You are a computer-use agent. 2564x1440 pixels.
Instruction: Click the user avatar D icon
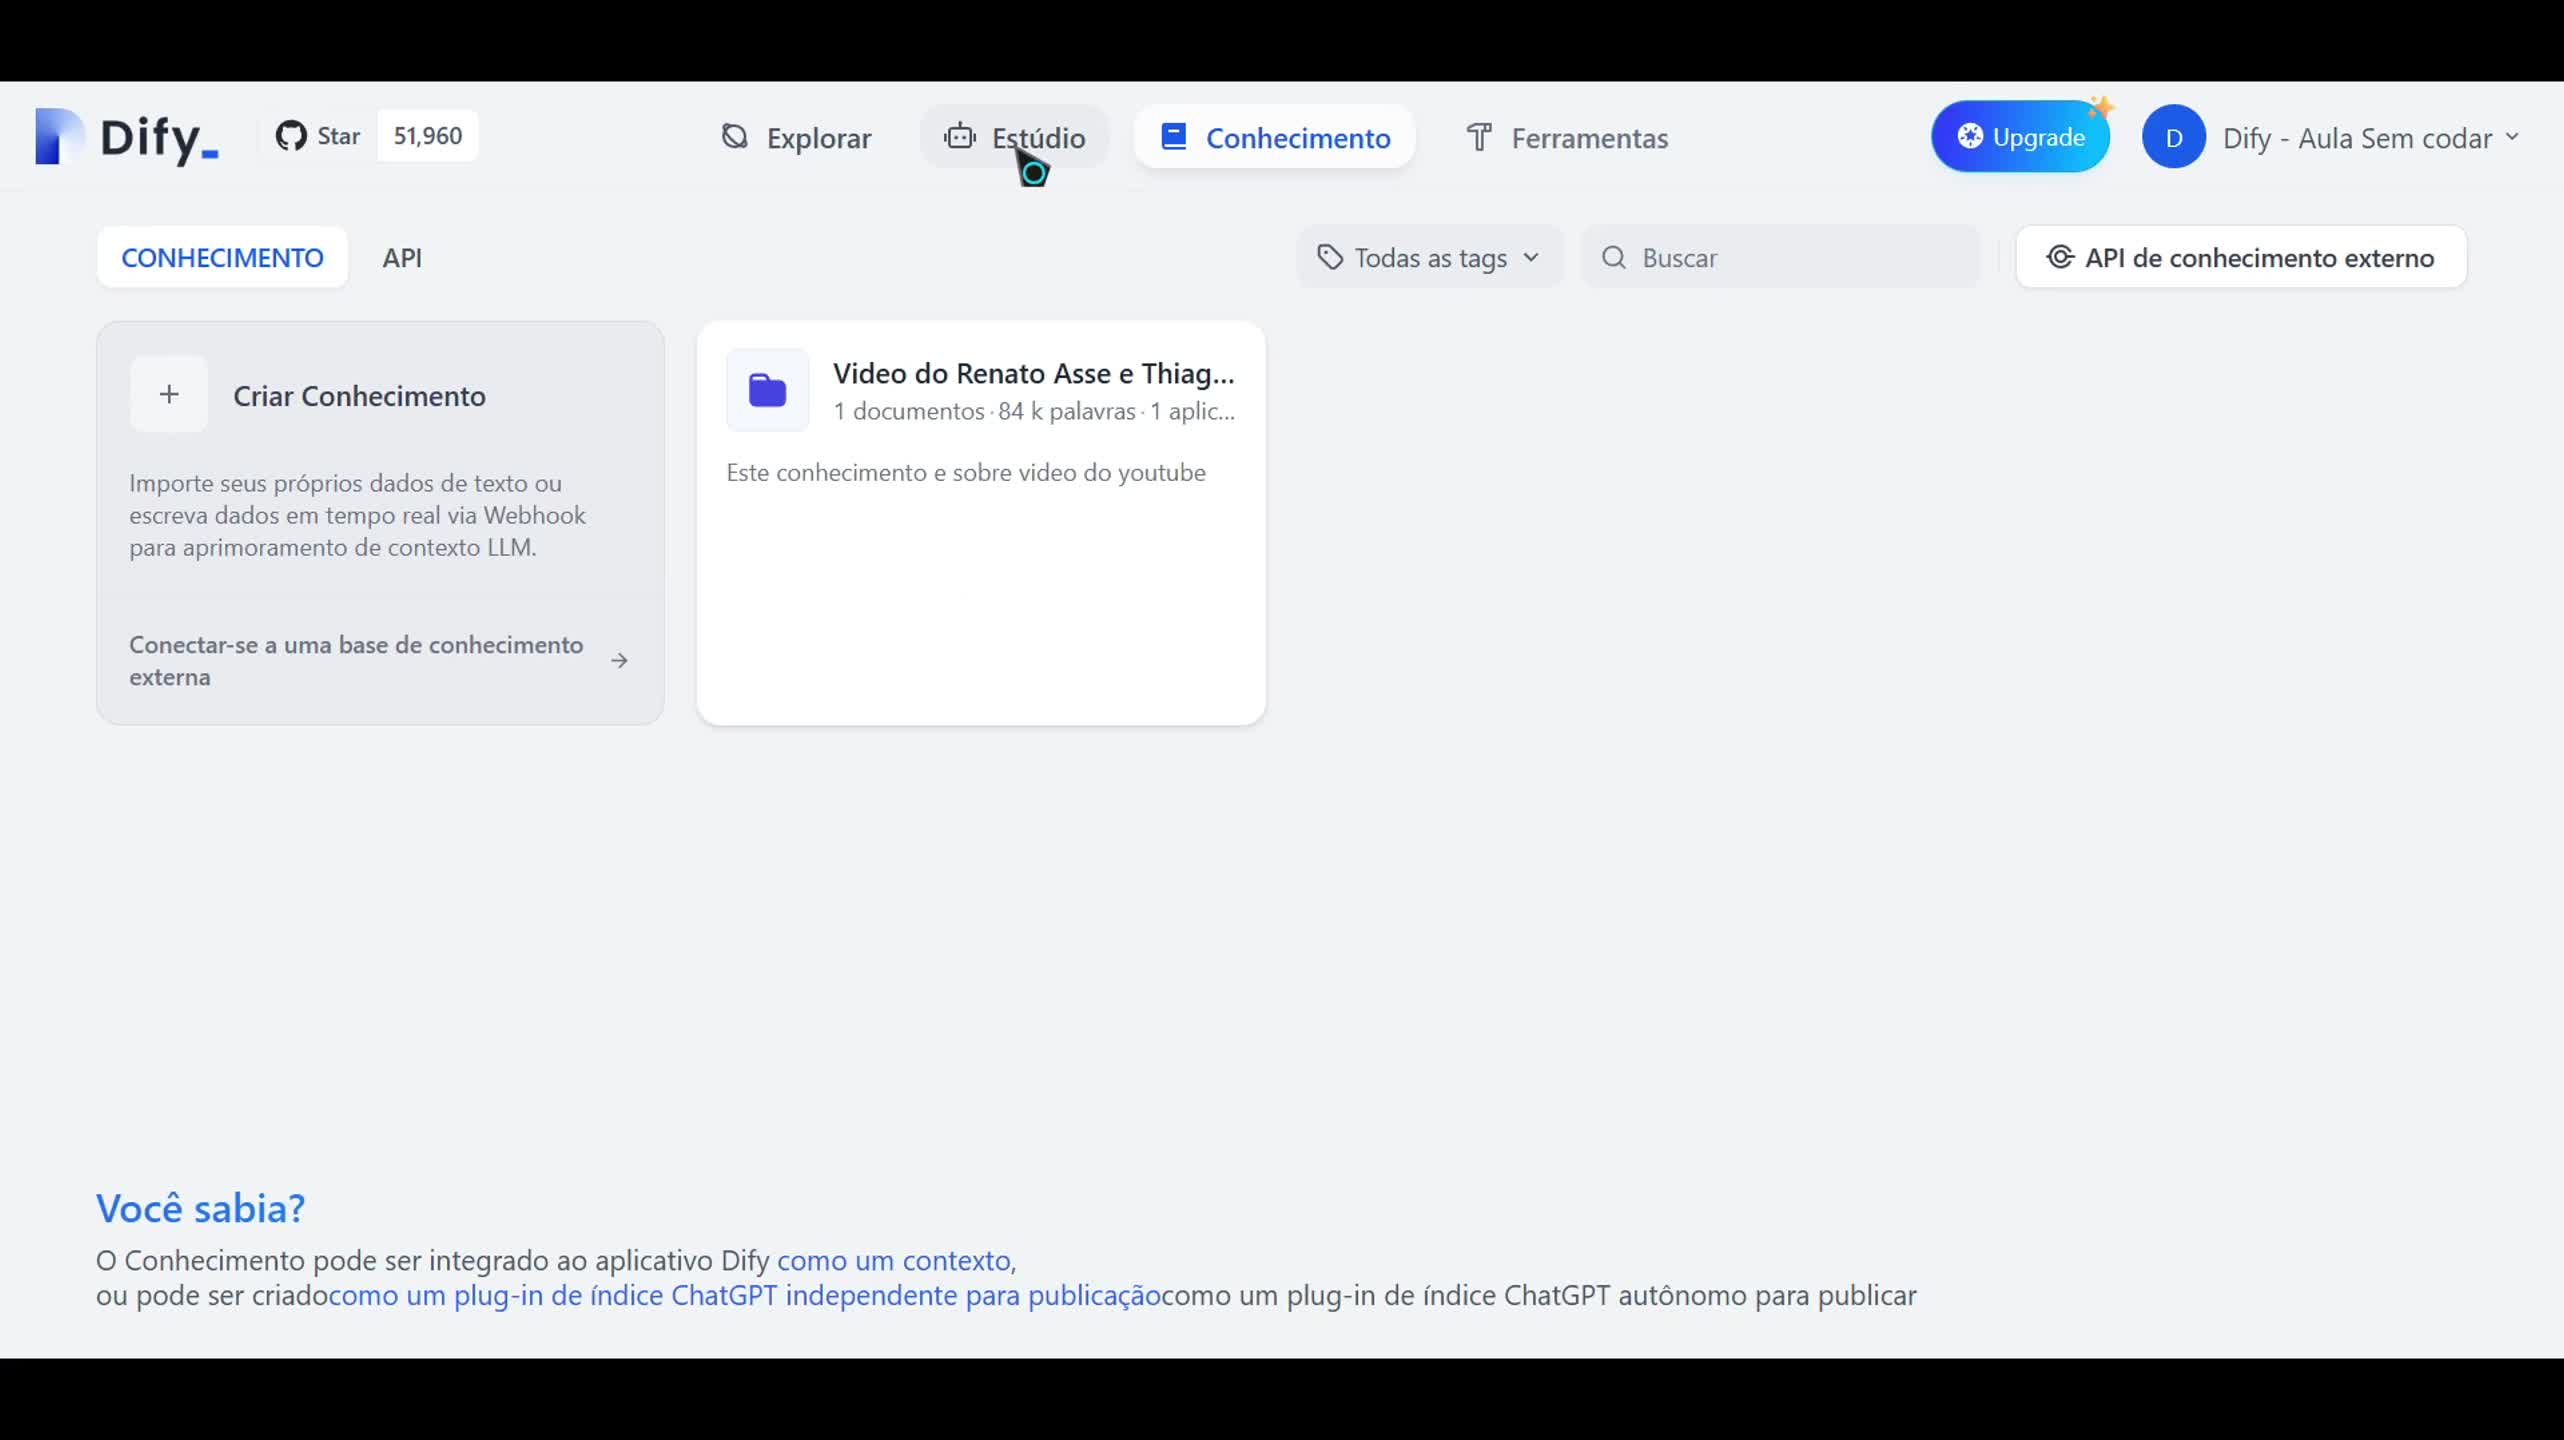(2173, 137)
